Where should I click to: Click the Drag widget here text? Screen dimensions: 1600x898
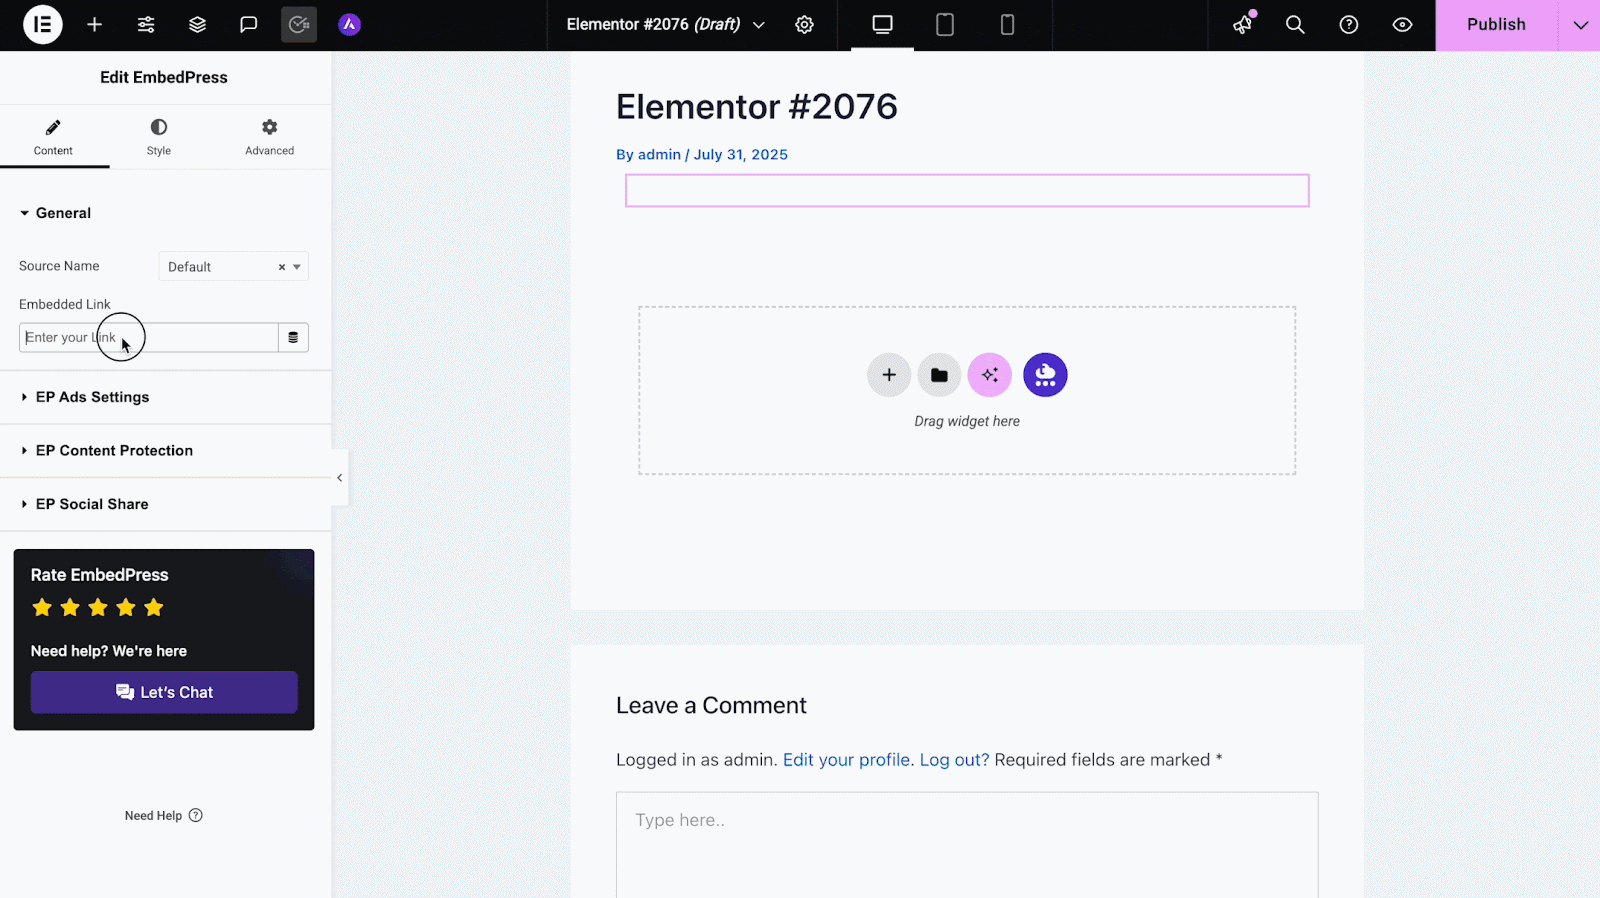tap(967, 421)
